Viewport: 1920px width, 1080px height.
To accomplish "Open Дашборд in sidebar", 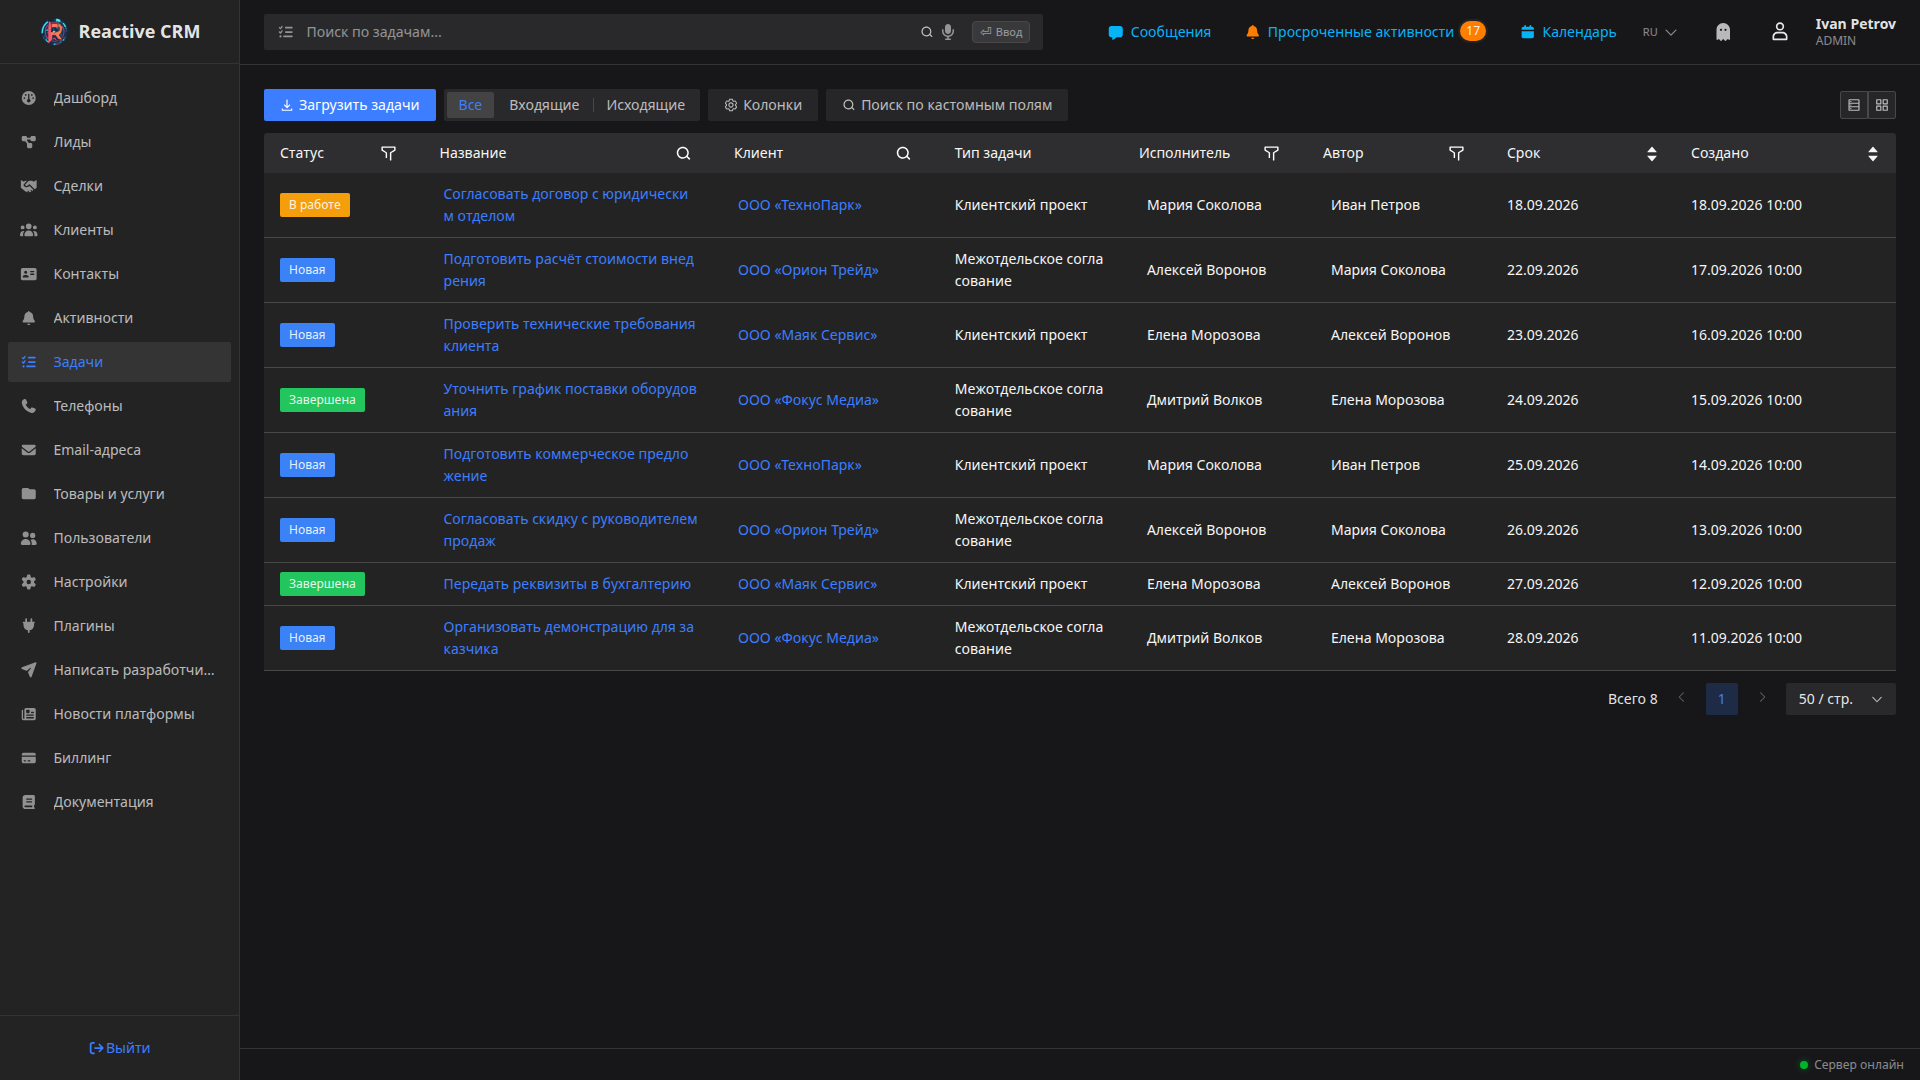I will [119, 98].
